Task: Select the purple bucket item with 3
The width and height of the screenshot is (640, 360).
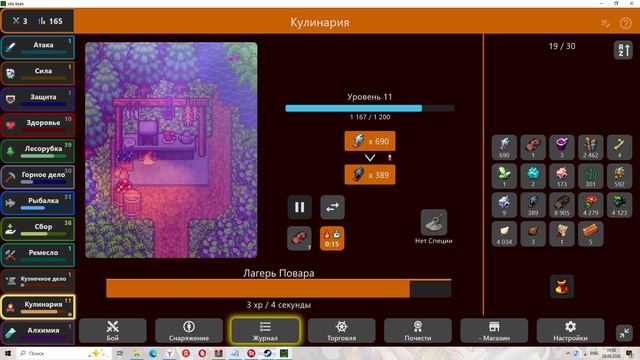Action: pyautogui.click(x=562, y=147)
